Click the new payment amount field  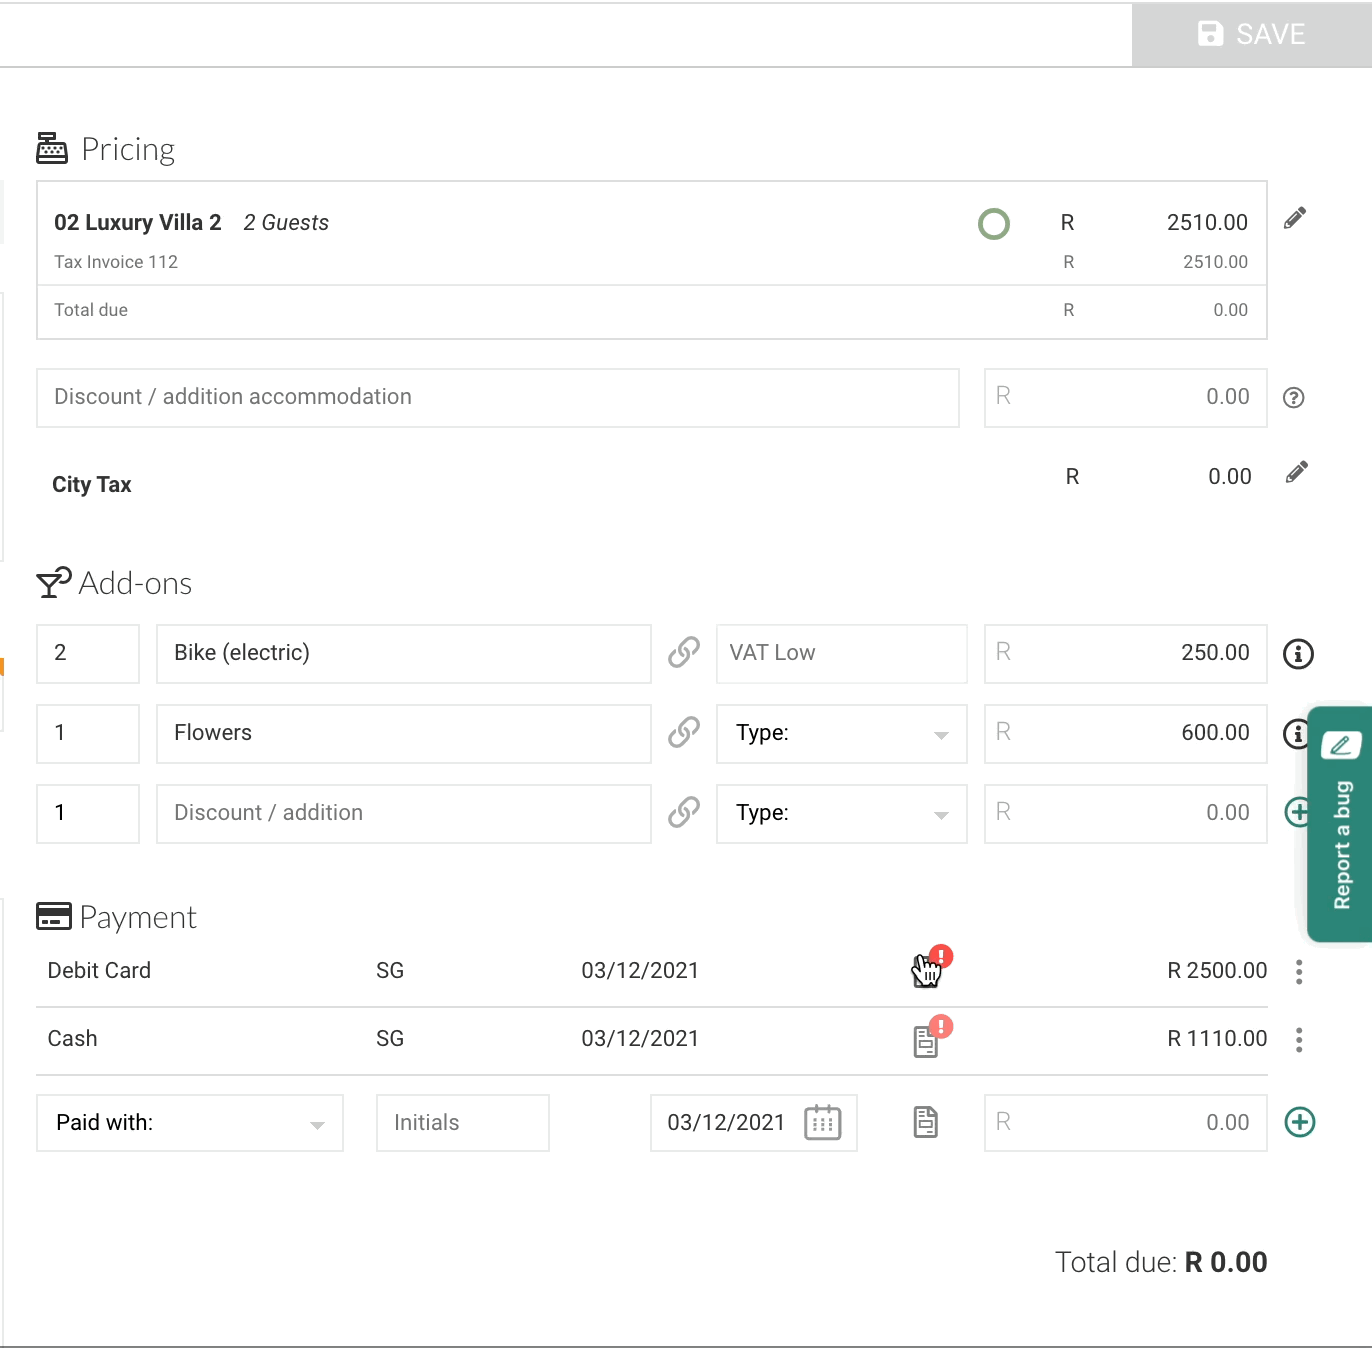[1126, 1123]
